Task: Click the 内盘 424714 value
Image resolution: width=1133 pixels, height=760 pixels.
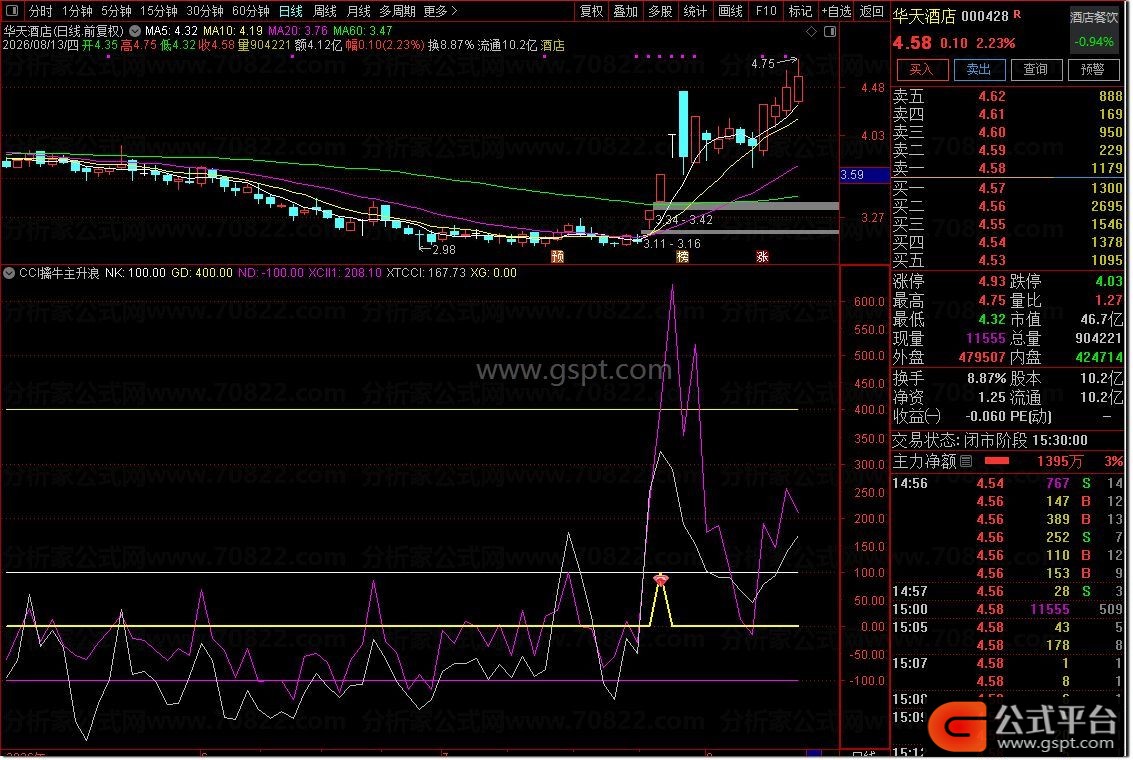Action: click(x=1099, y=357)
